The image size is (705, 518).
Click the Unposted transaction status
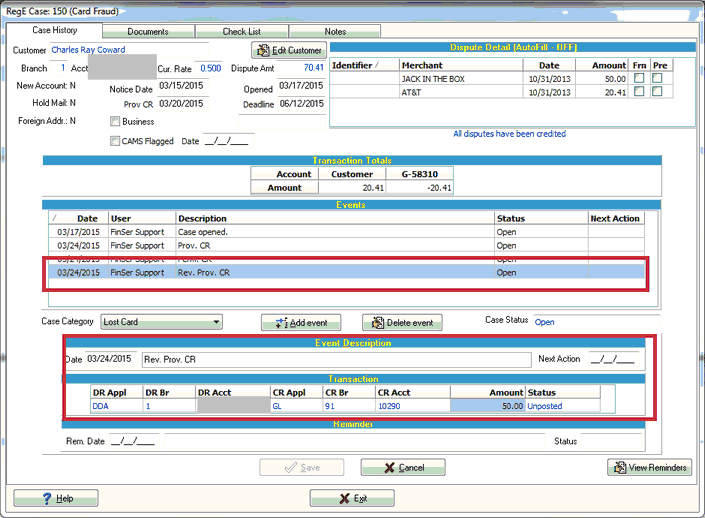(x=563, y=406)
